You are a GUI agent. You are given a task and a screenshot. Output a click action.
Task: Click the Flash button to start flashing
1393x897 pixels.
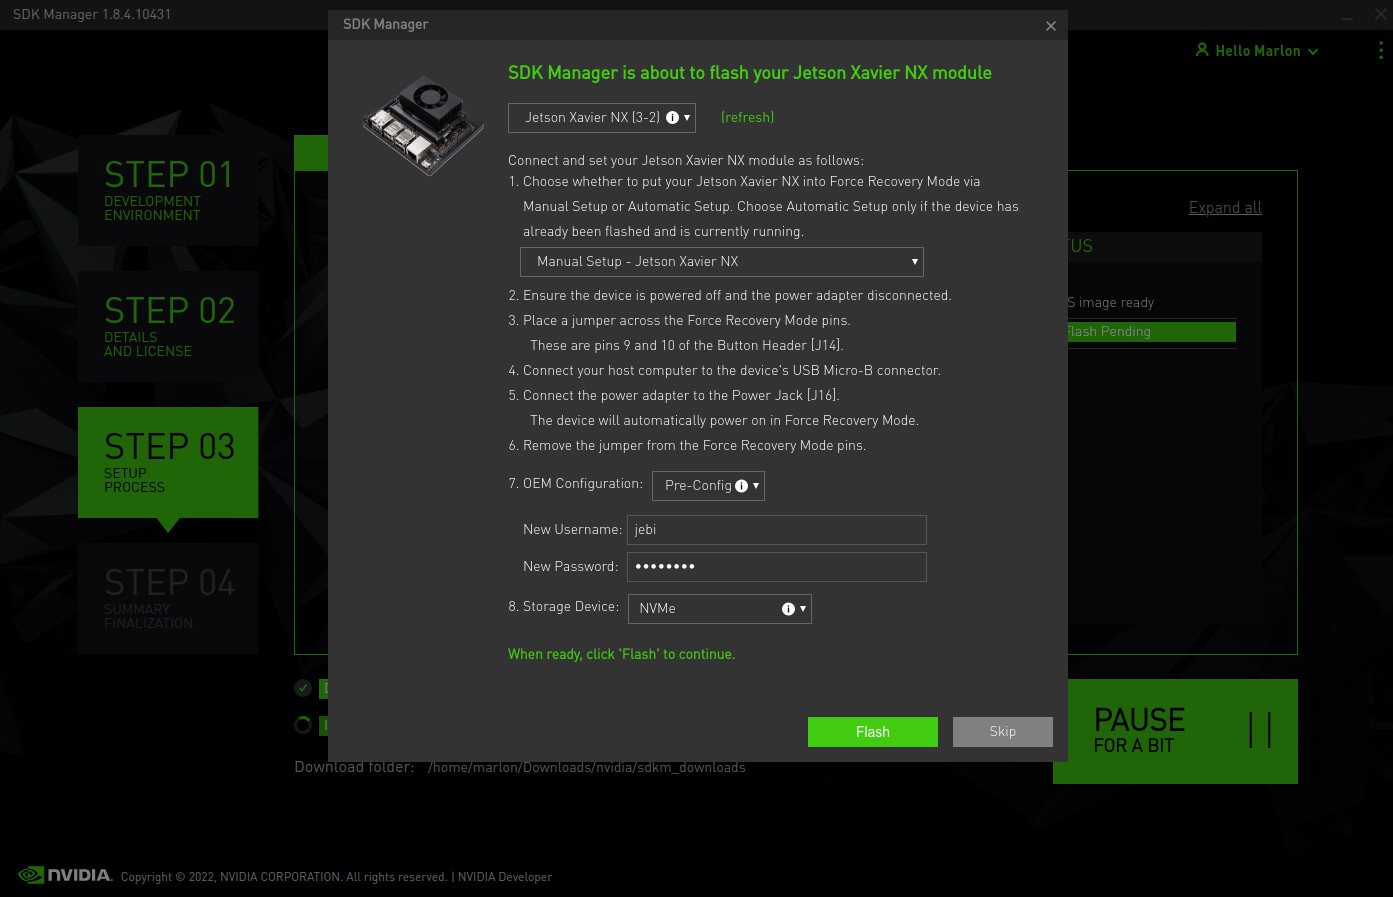pyautogui.click(x=872, y=731)
